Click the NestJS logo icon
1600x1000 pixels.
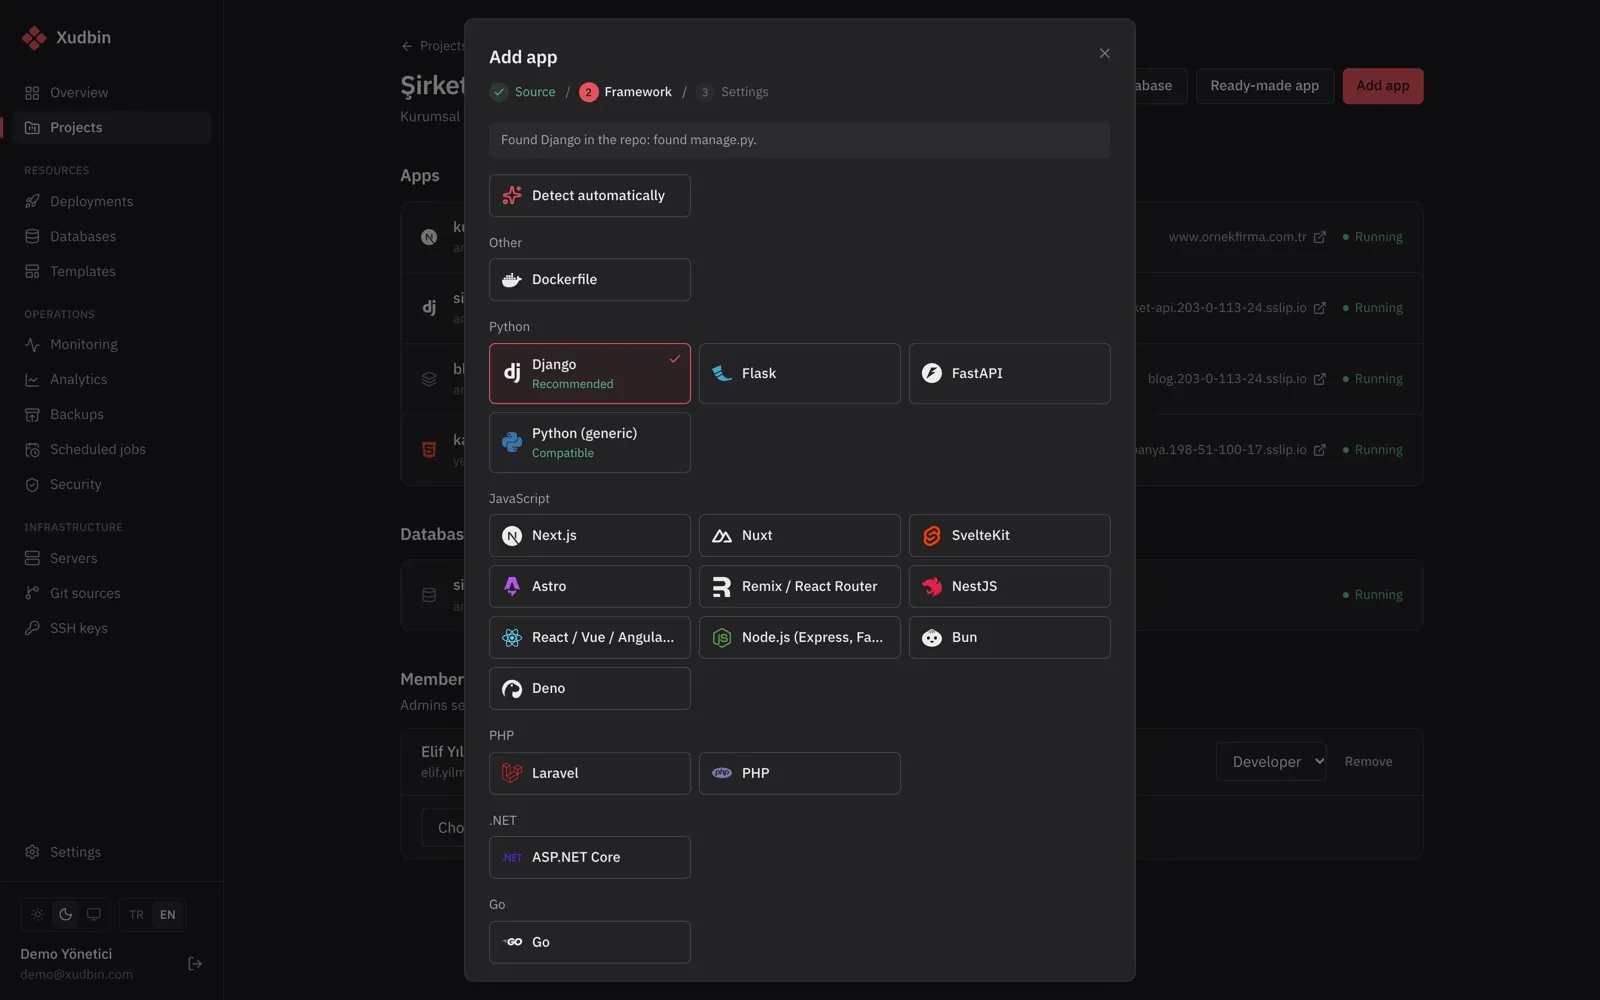tap(932, 587)
